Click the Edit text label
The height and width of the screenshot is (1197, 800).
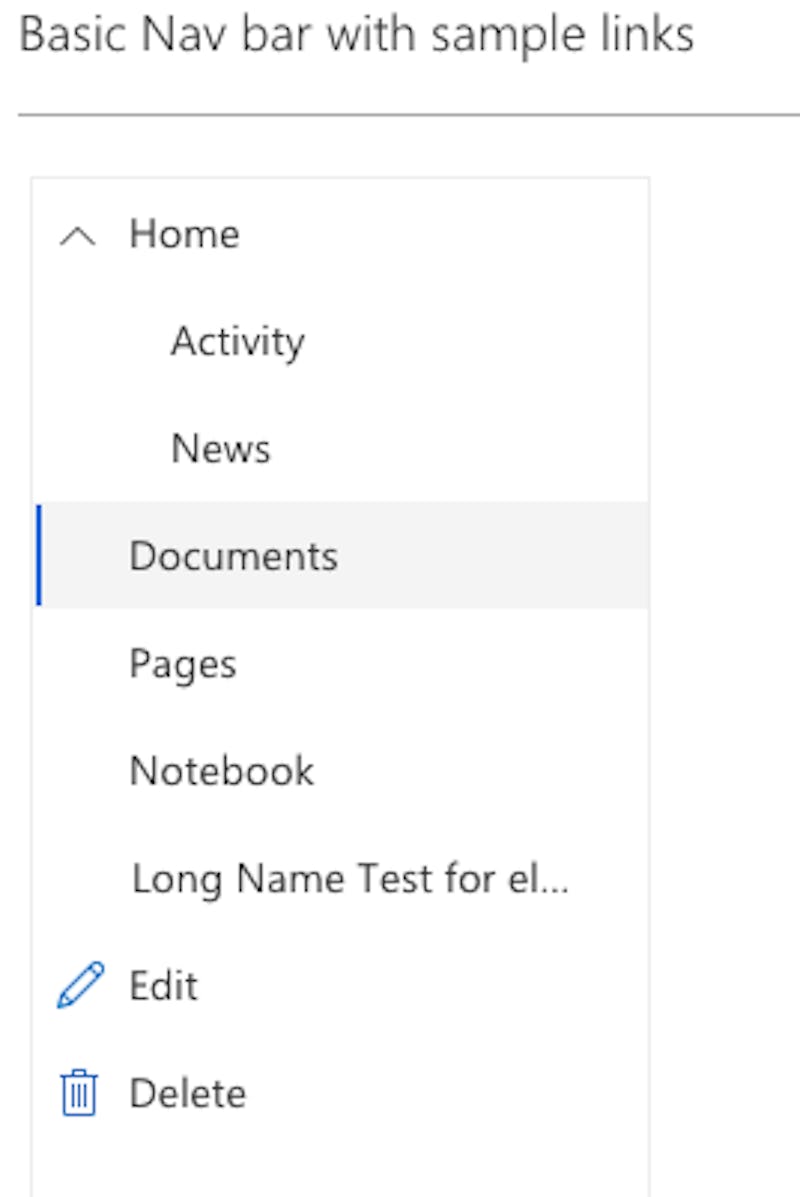[164, 986]
